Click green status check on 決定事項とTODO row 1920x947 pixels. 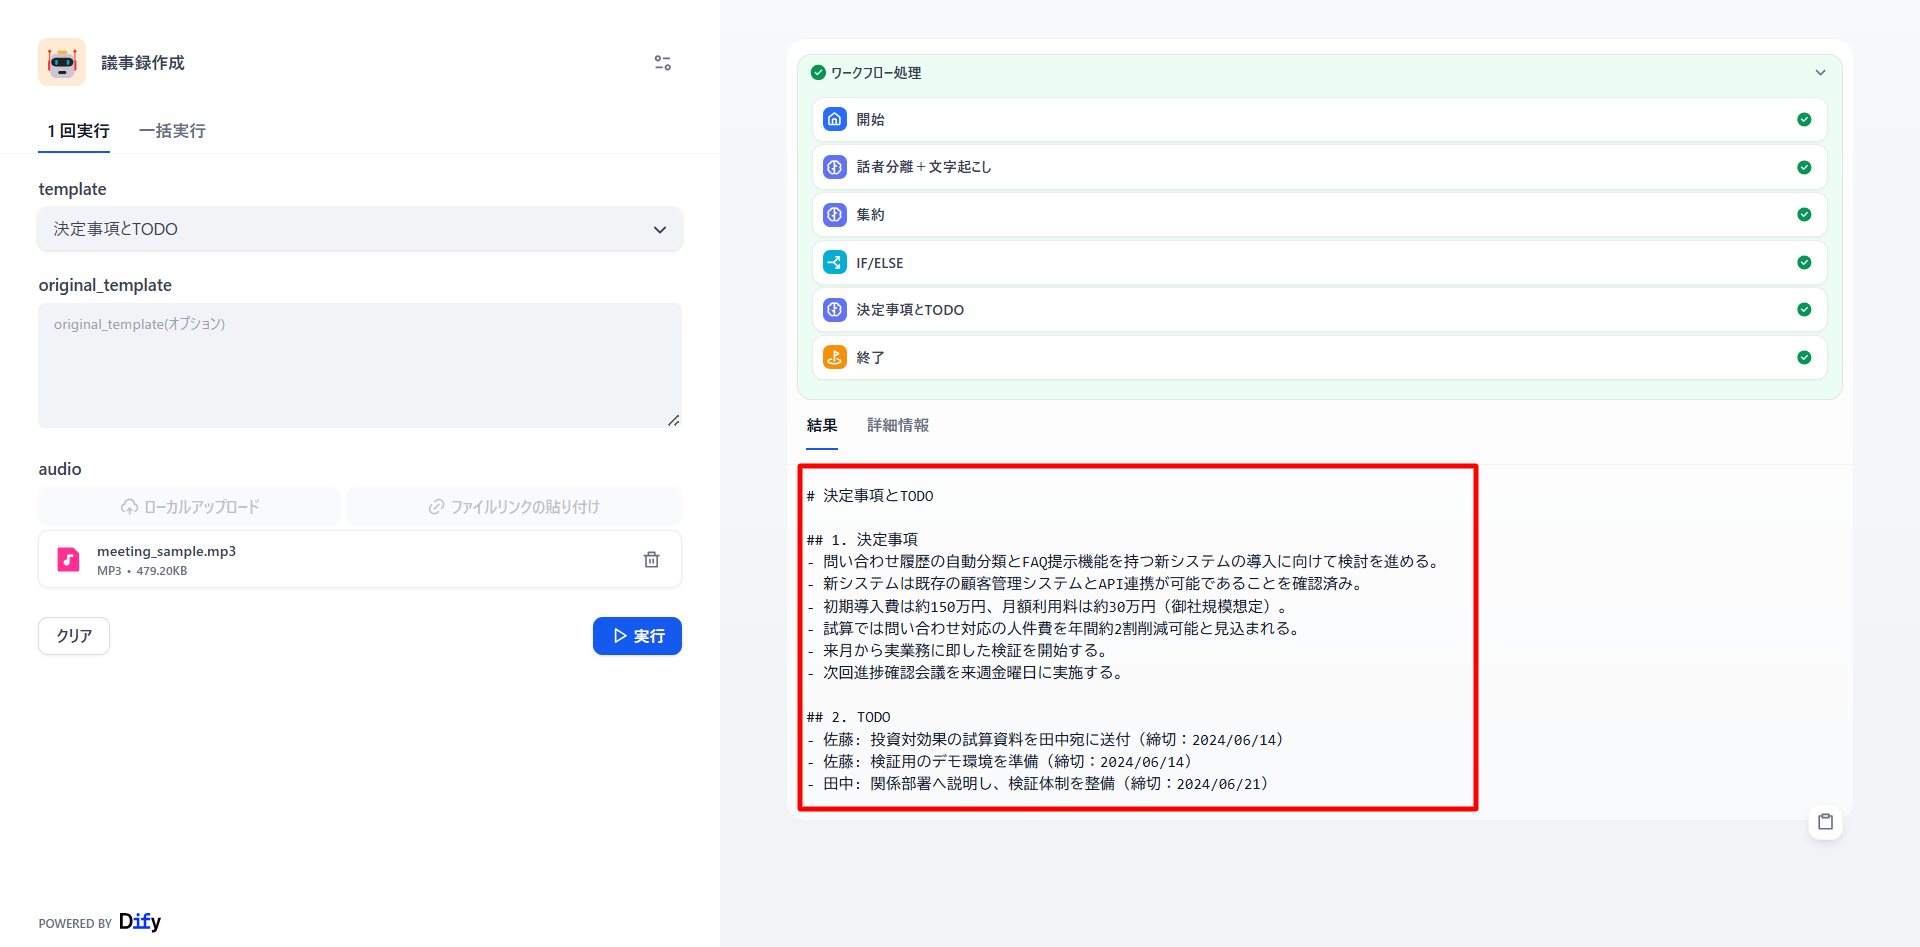pos(1804,309)
